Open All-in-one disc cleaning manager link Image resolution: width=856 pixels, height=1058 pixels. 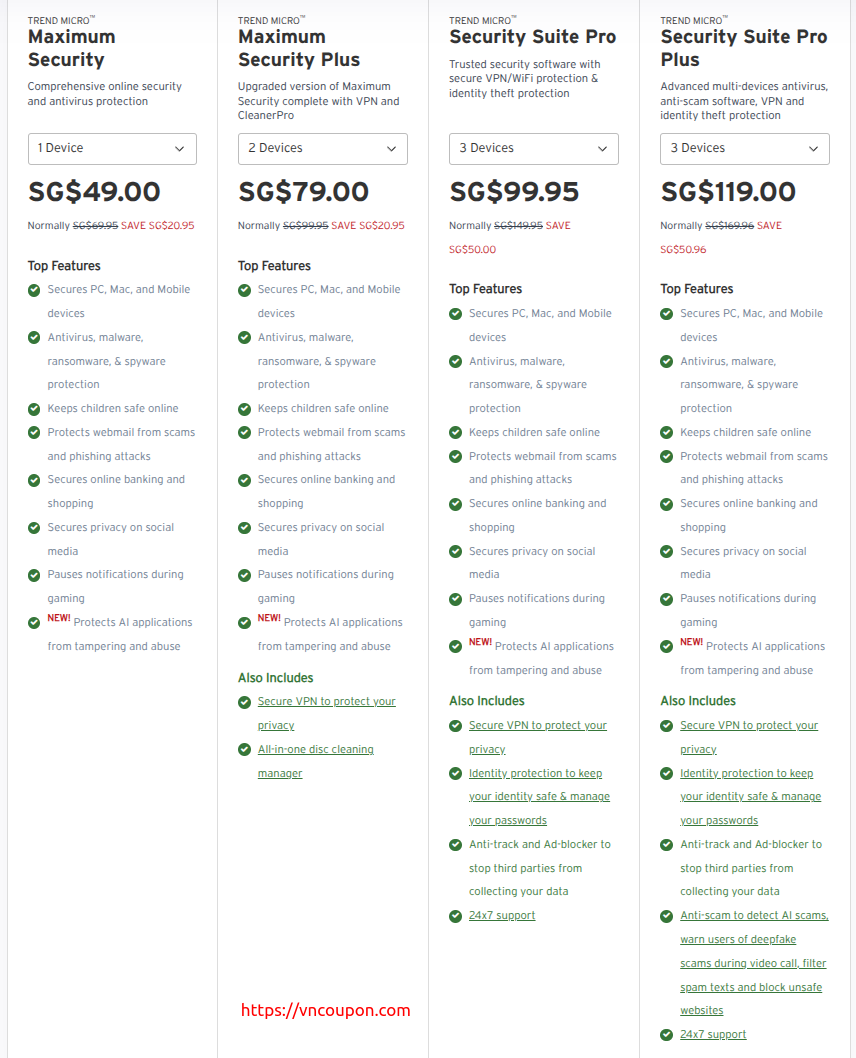(x=315, y=750)
